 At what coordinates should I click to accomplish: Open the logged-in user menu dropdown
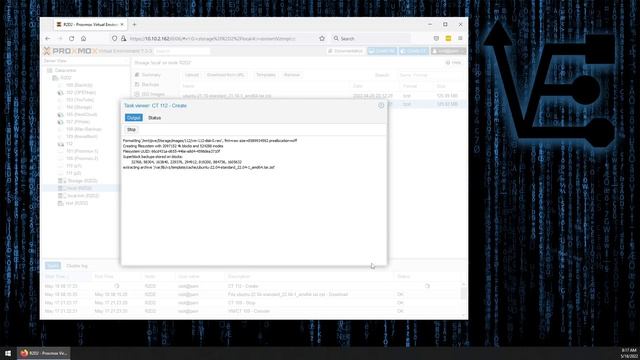click(448, 51)
